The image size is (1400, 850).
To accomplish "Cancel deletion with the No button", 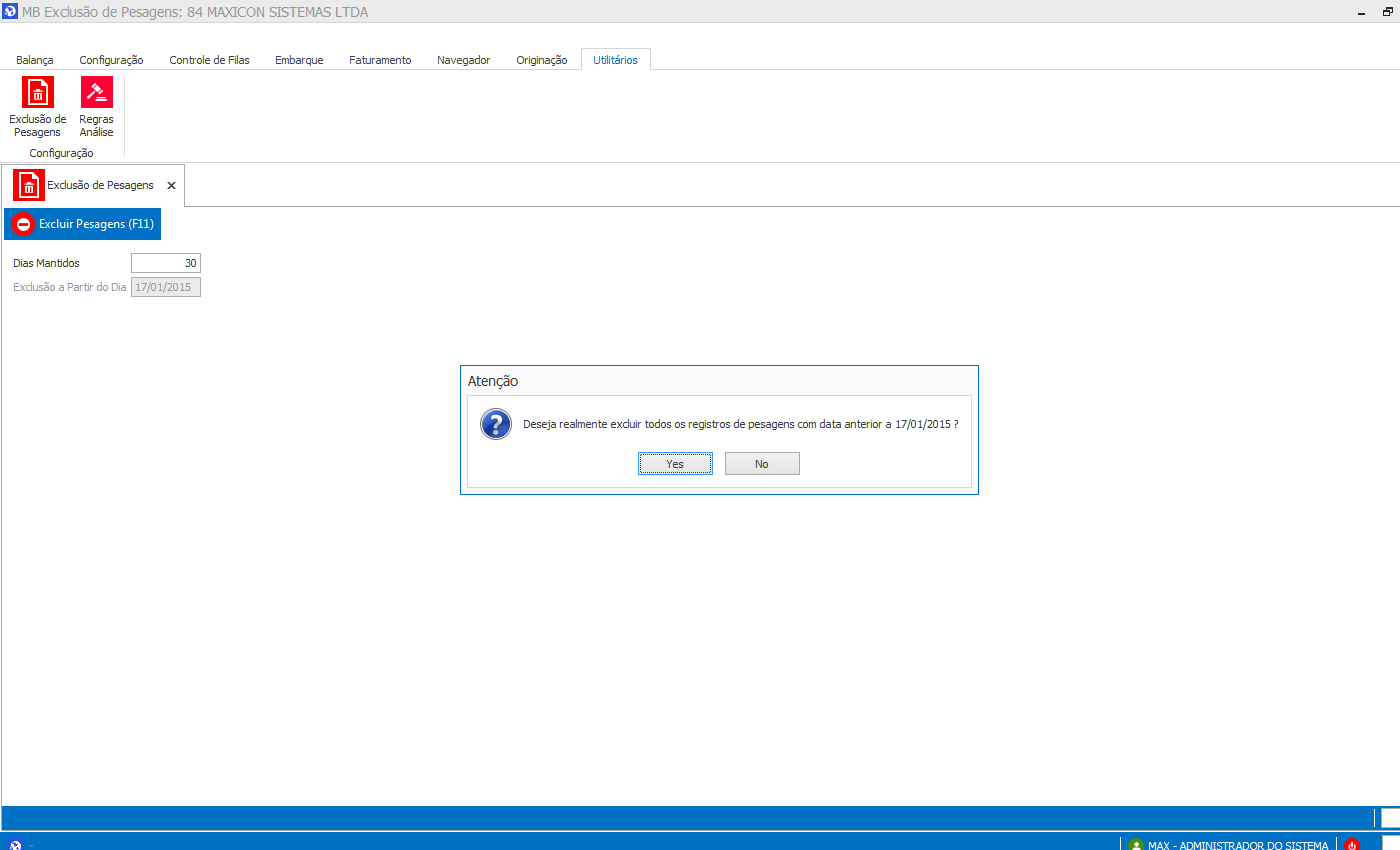I will click(x=762, y=464).
